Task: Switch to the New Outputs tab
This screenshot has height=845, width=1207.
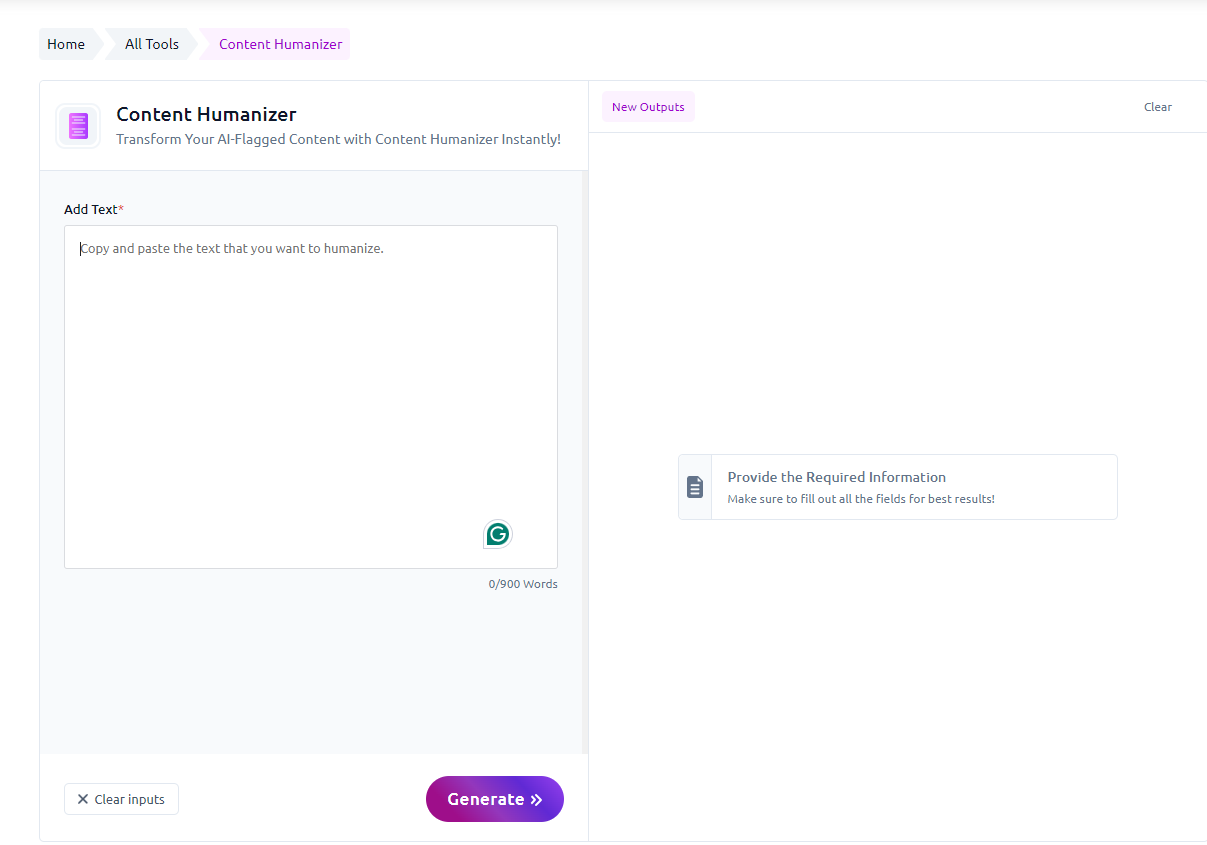Action: [648, 107]
